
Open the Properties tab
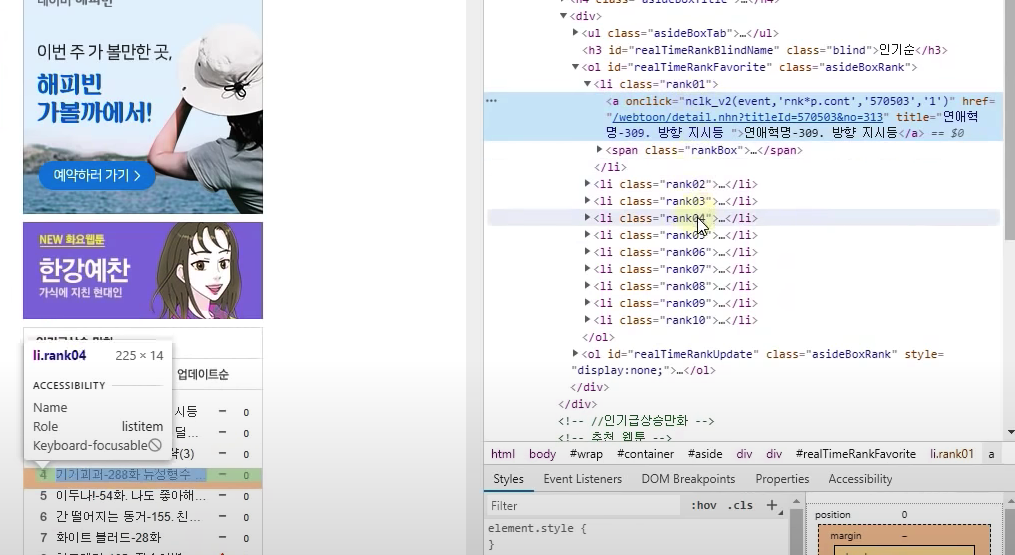tap(782, 479)
